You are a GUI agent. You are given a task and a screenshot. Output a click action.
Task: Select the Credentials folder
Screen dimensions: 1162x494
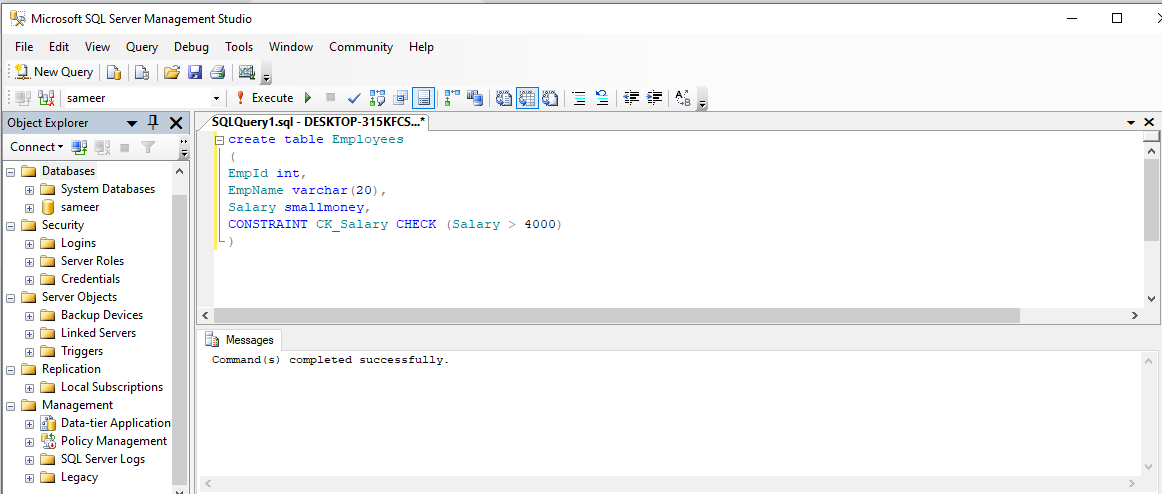point(90,278)
